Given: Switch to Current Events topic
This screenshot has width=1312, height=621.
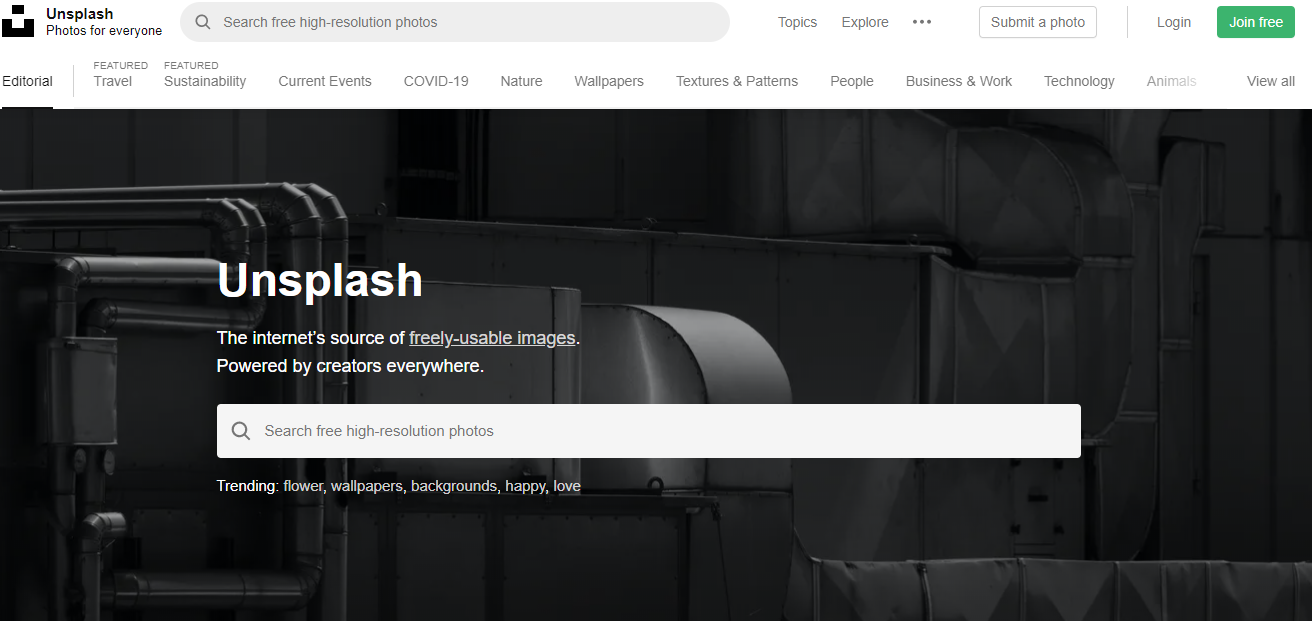Looking at the screenshot, I should click(325, 81).
